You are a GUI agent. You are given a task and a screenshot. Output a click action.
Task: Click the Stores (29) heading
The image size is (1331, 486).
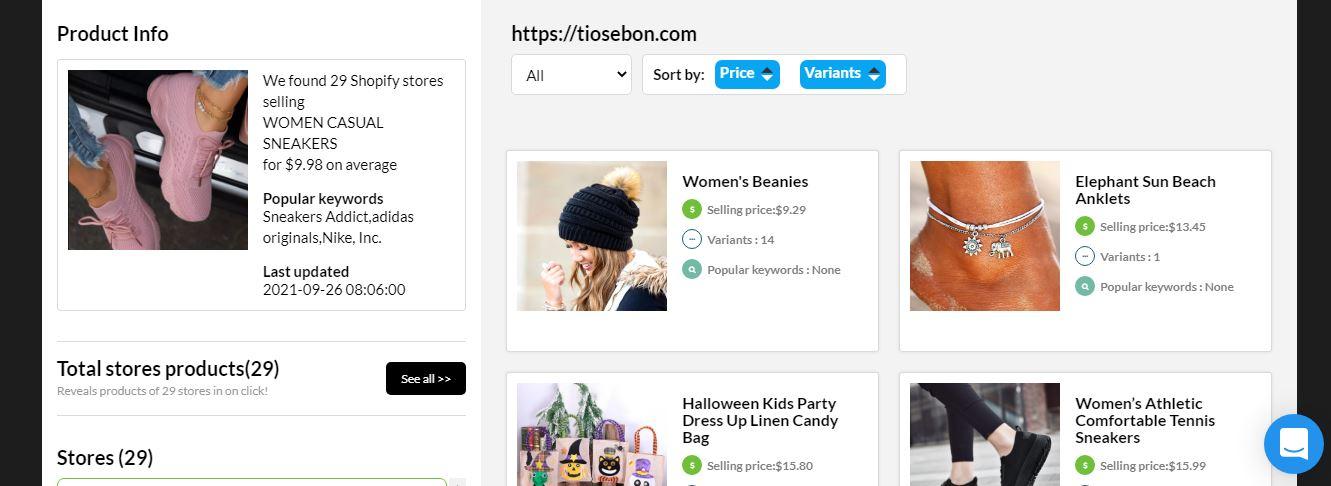coord(105,458)
